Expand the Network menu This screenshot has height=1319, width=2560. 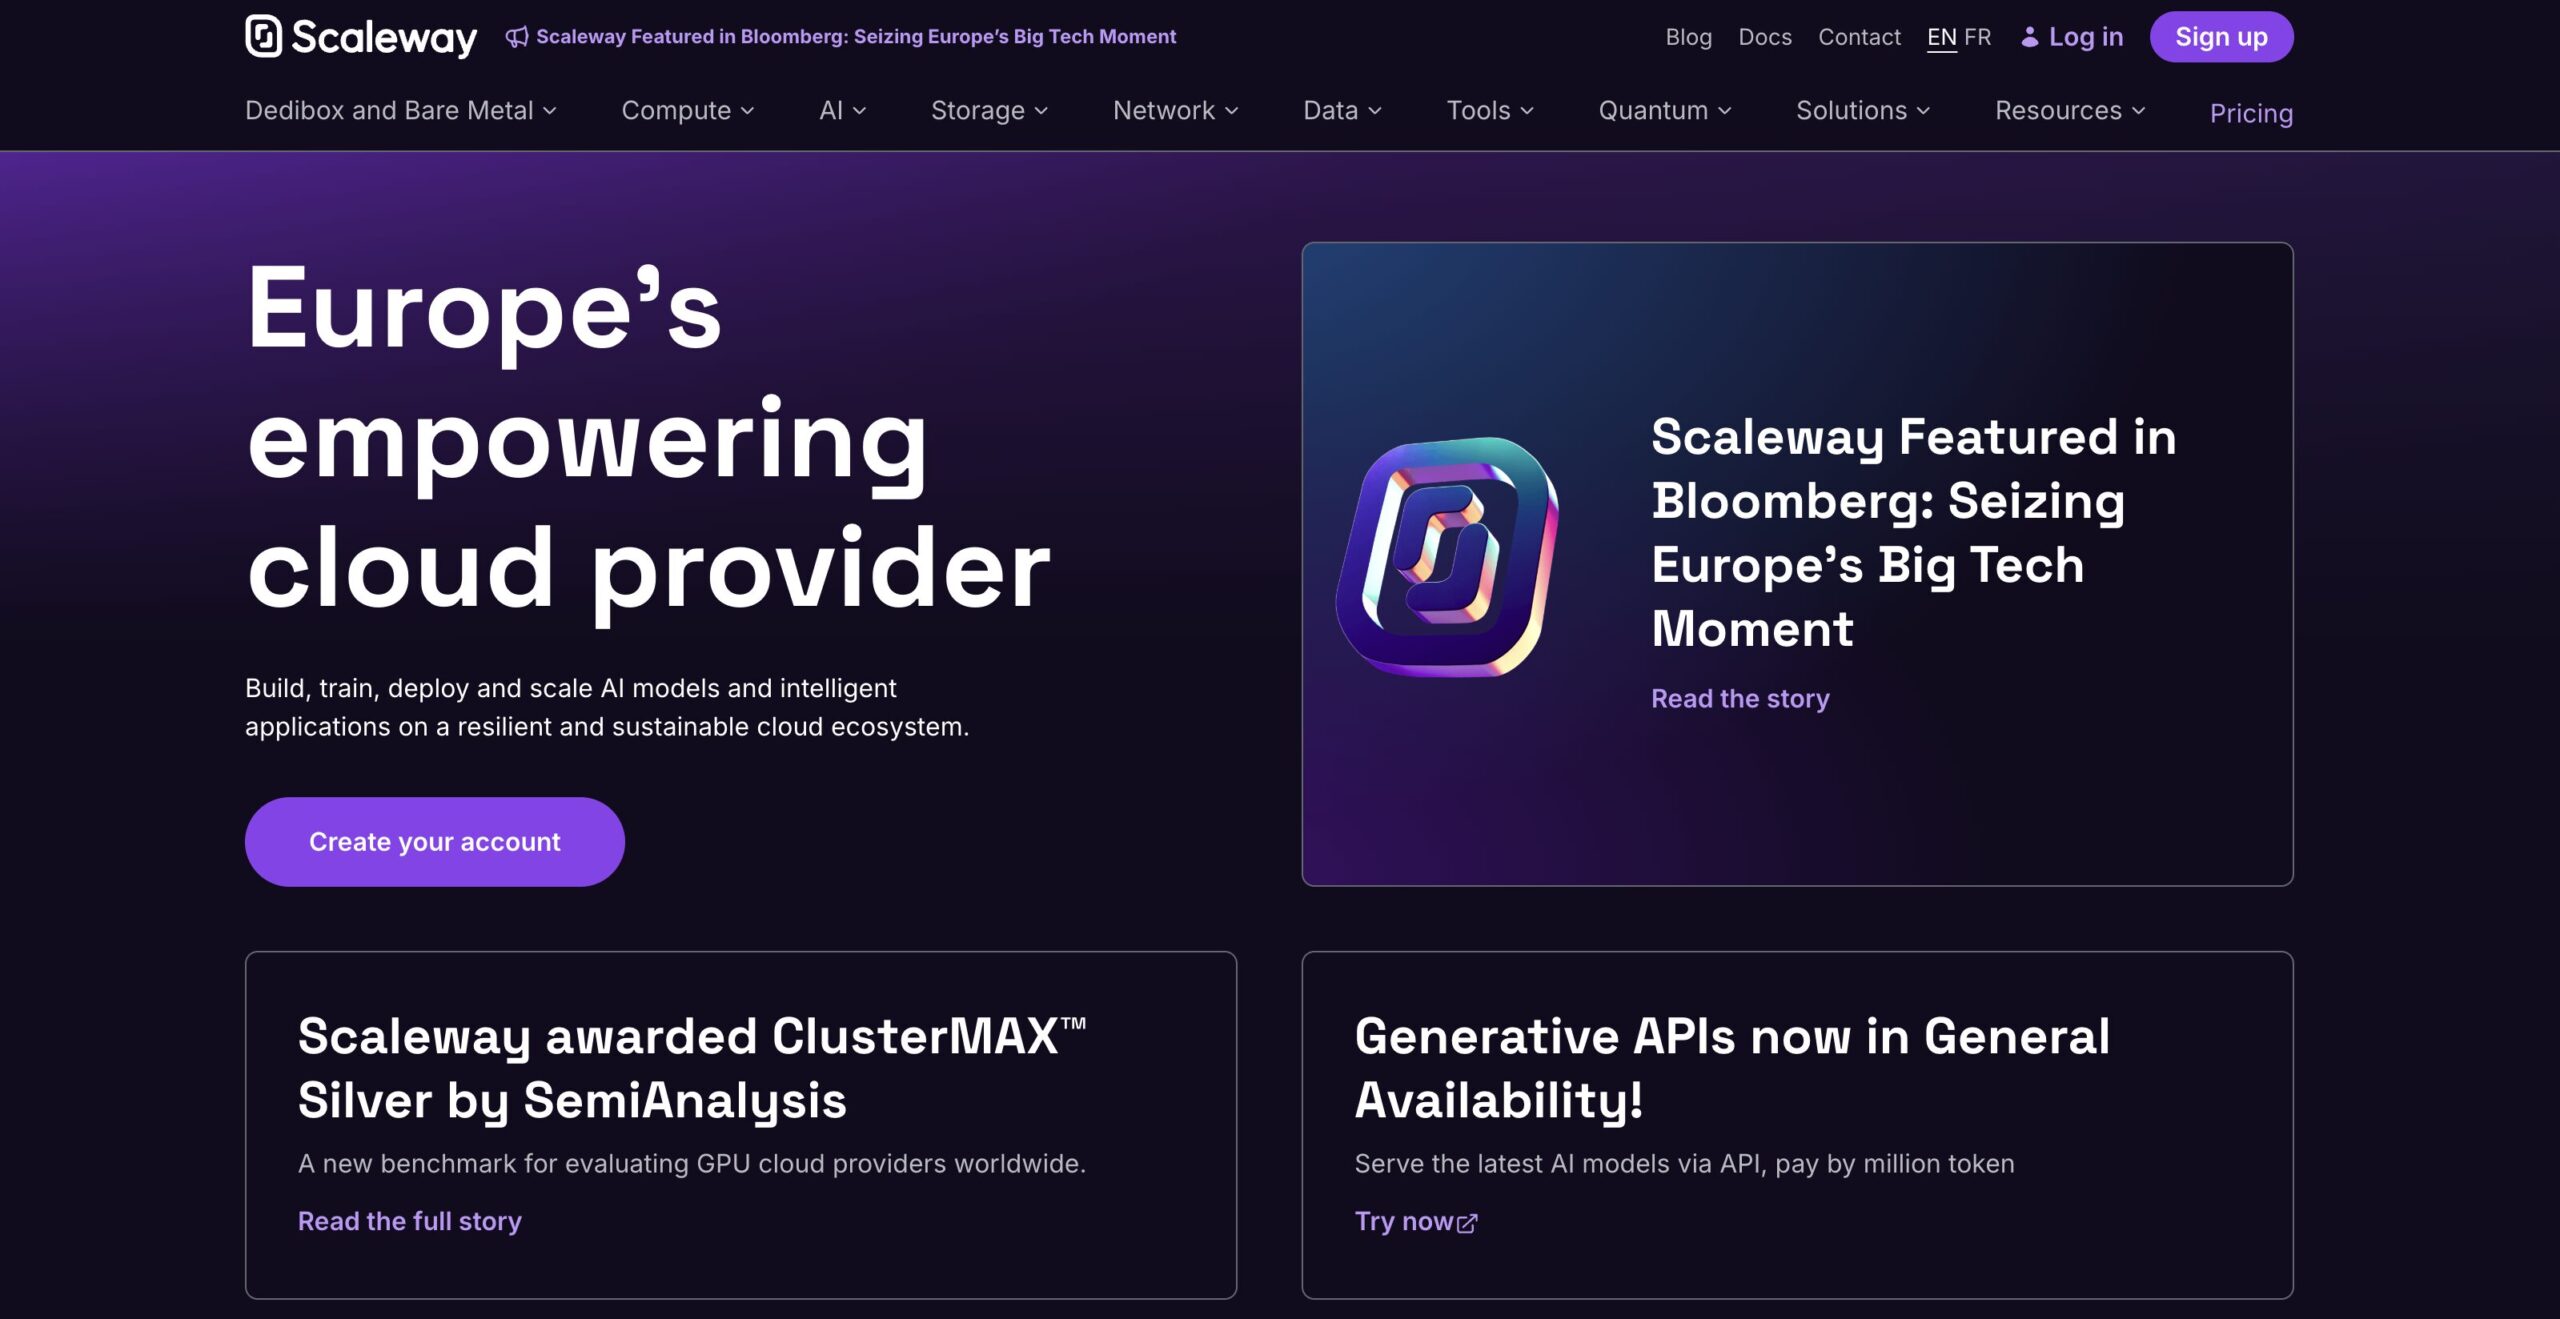(1176, 110)
